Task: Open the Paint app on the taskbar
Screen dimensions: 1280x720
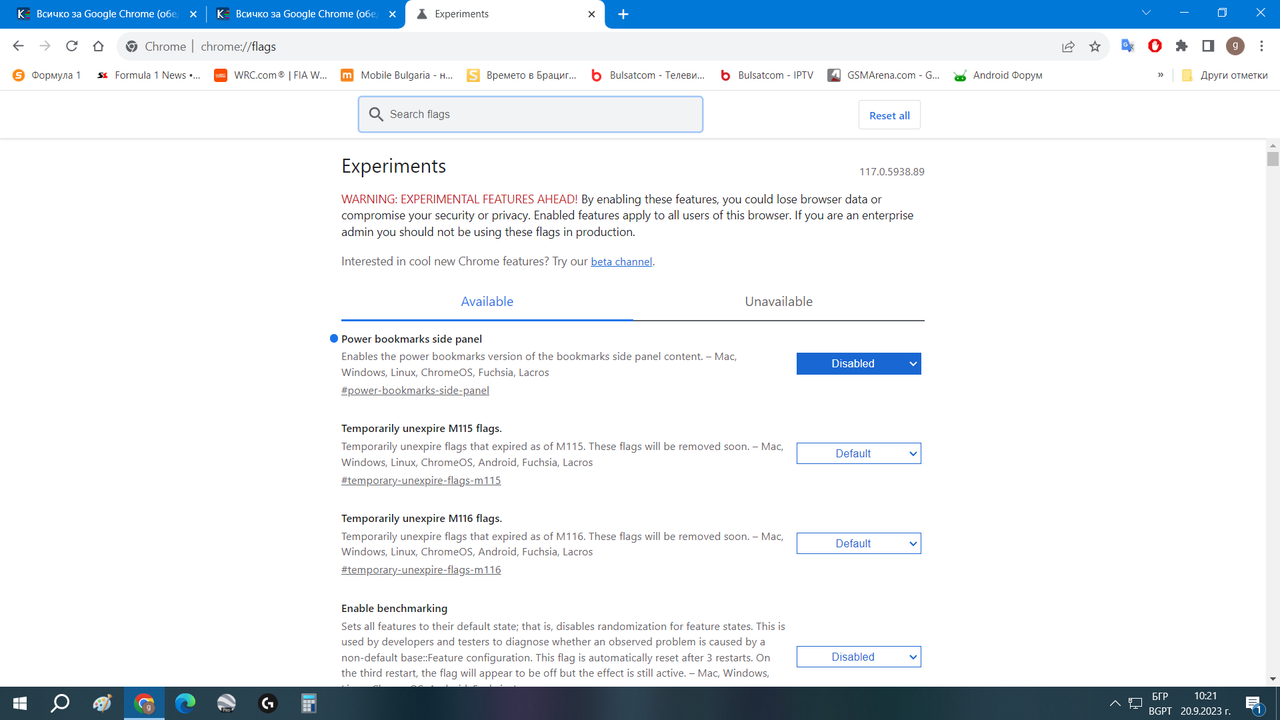Action: pos(102,703)
